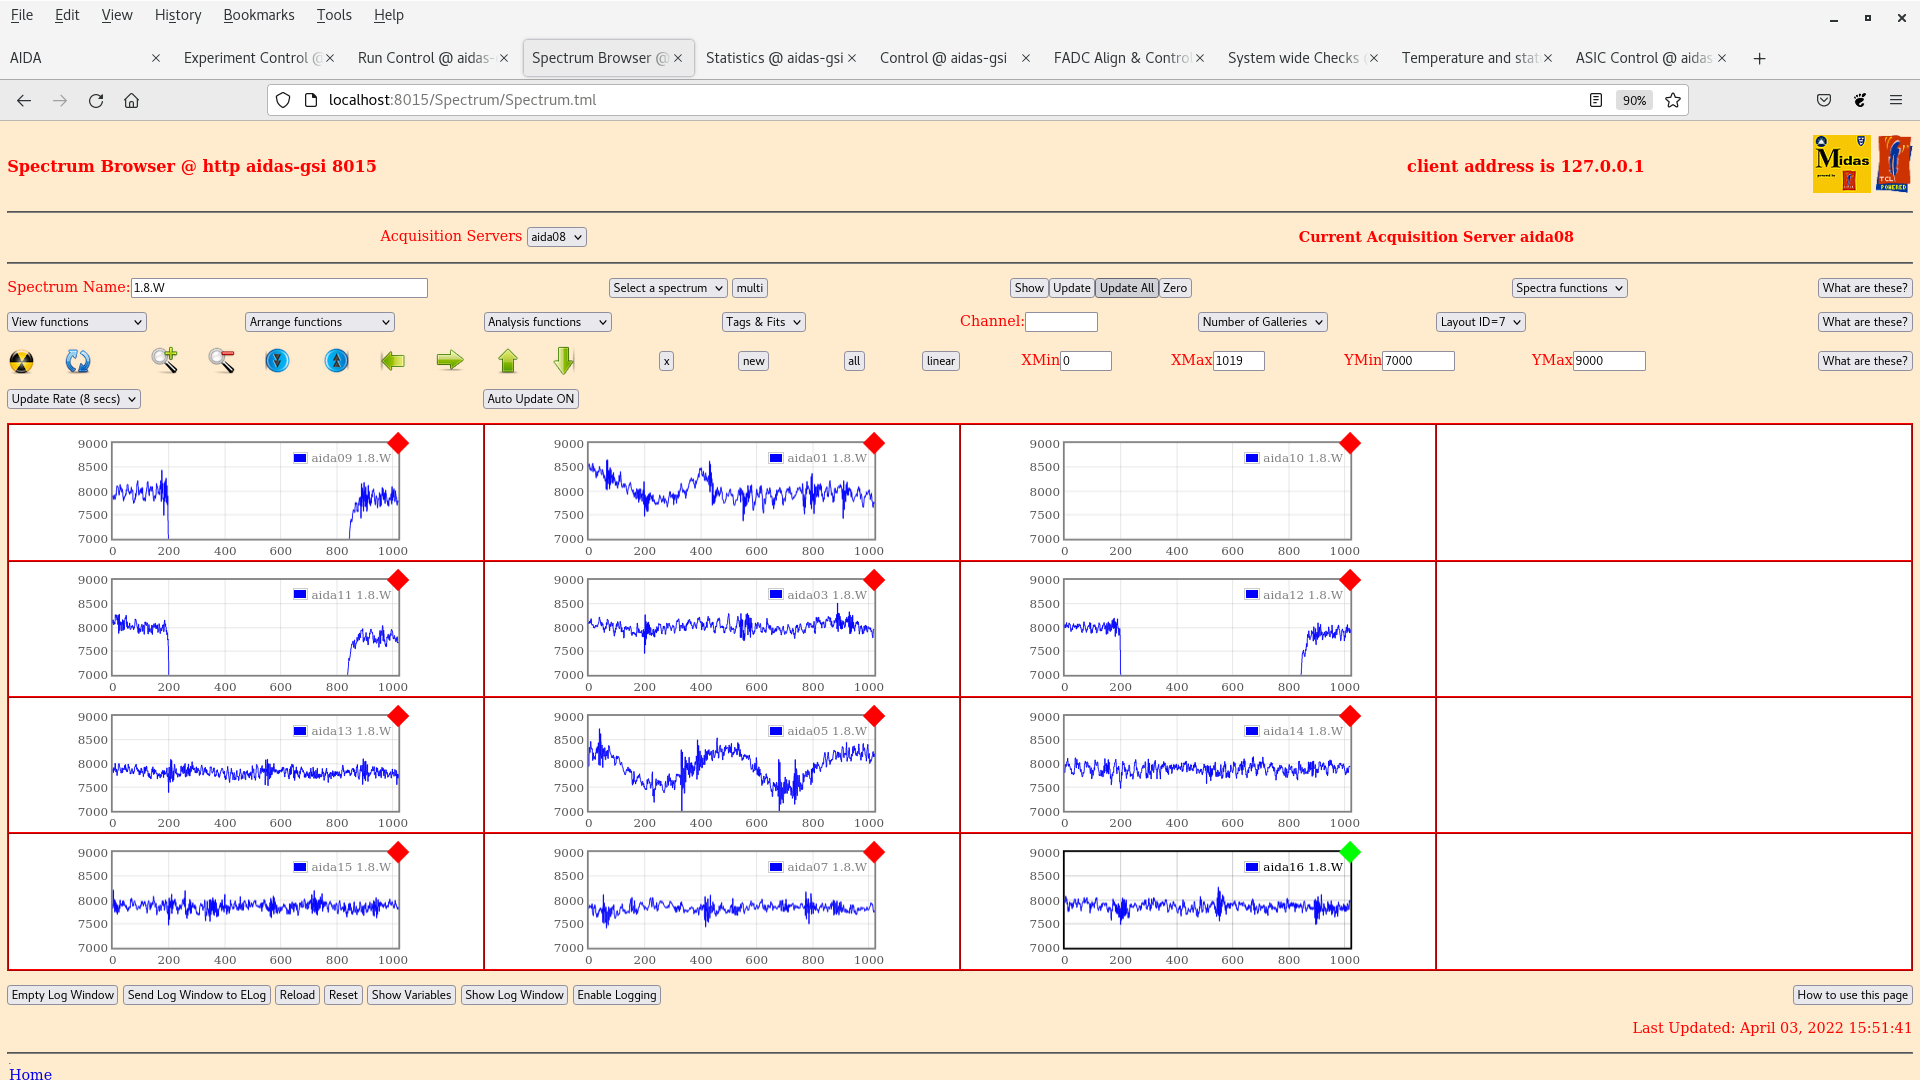Switch to the Run Control tab

pos(423,58)
